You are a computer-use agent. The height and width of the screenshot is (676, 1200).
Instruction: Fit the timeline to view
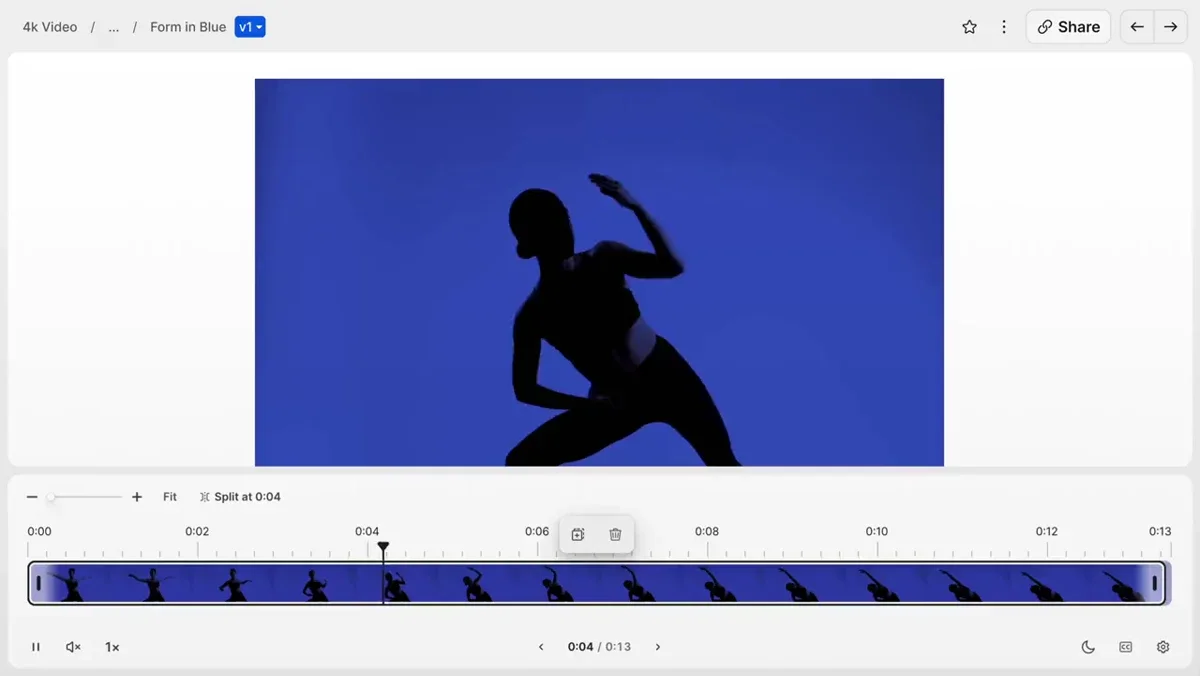coord(170,497)
